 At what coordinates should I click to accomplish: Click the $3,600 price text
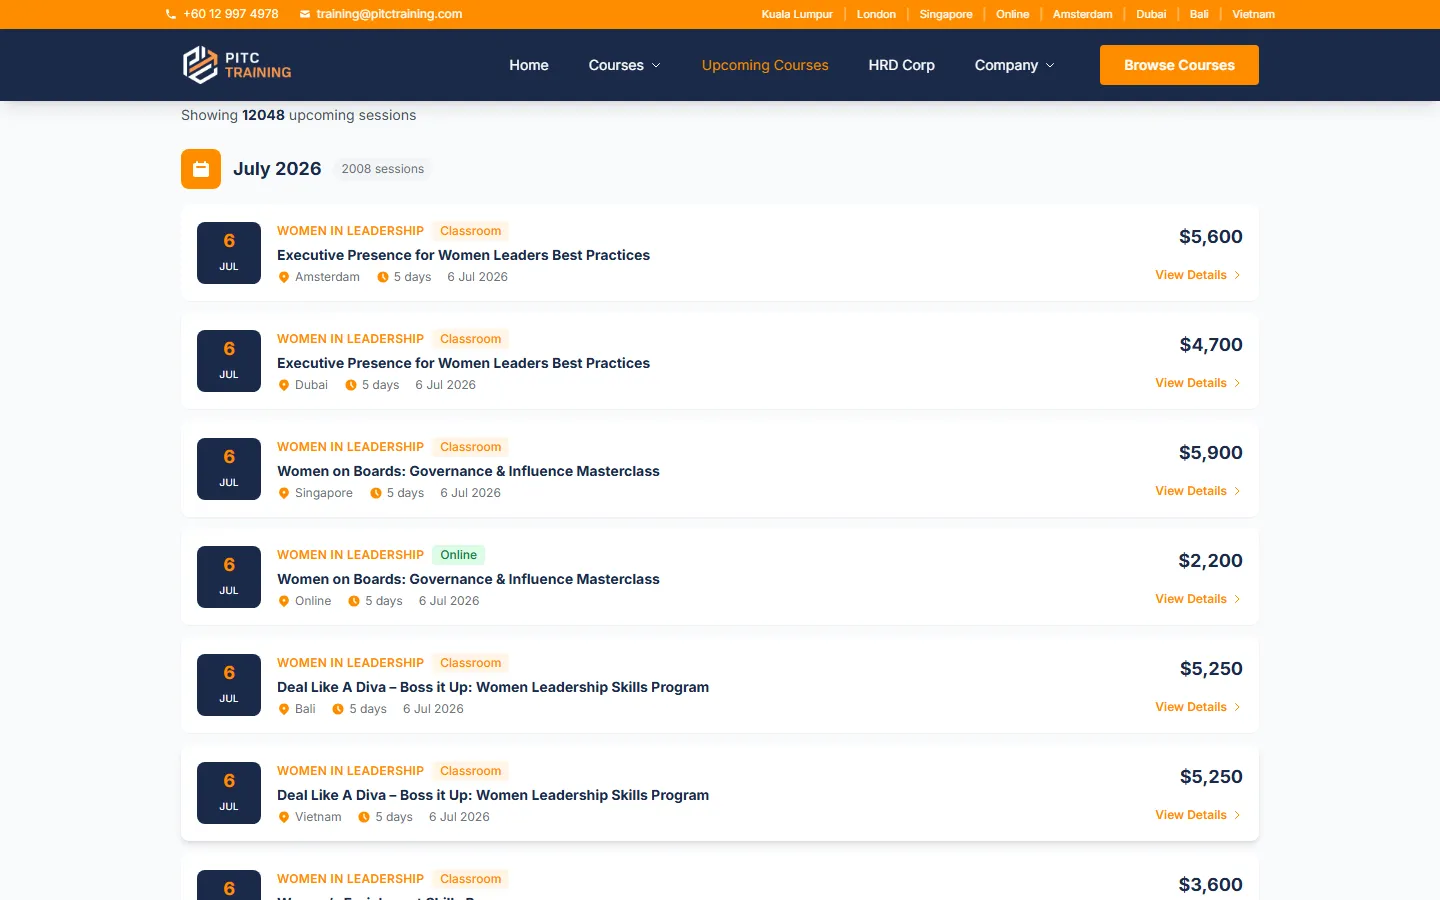tap(1211, 885)
